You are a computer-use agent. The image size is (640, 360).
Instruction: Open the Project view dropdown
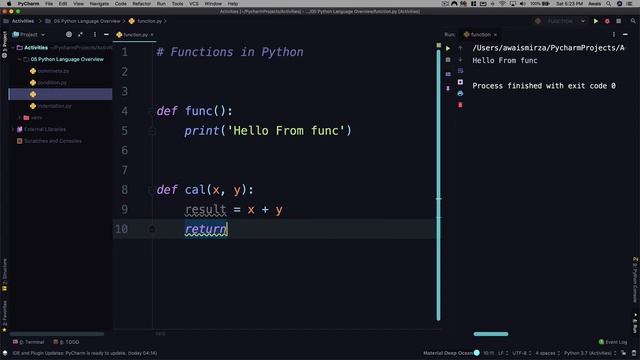point(29,35)
